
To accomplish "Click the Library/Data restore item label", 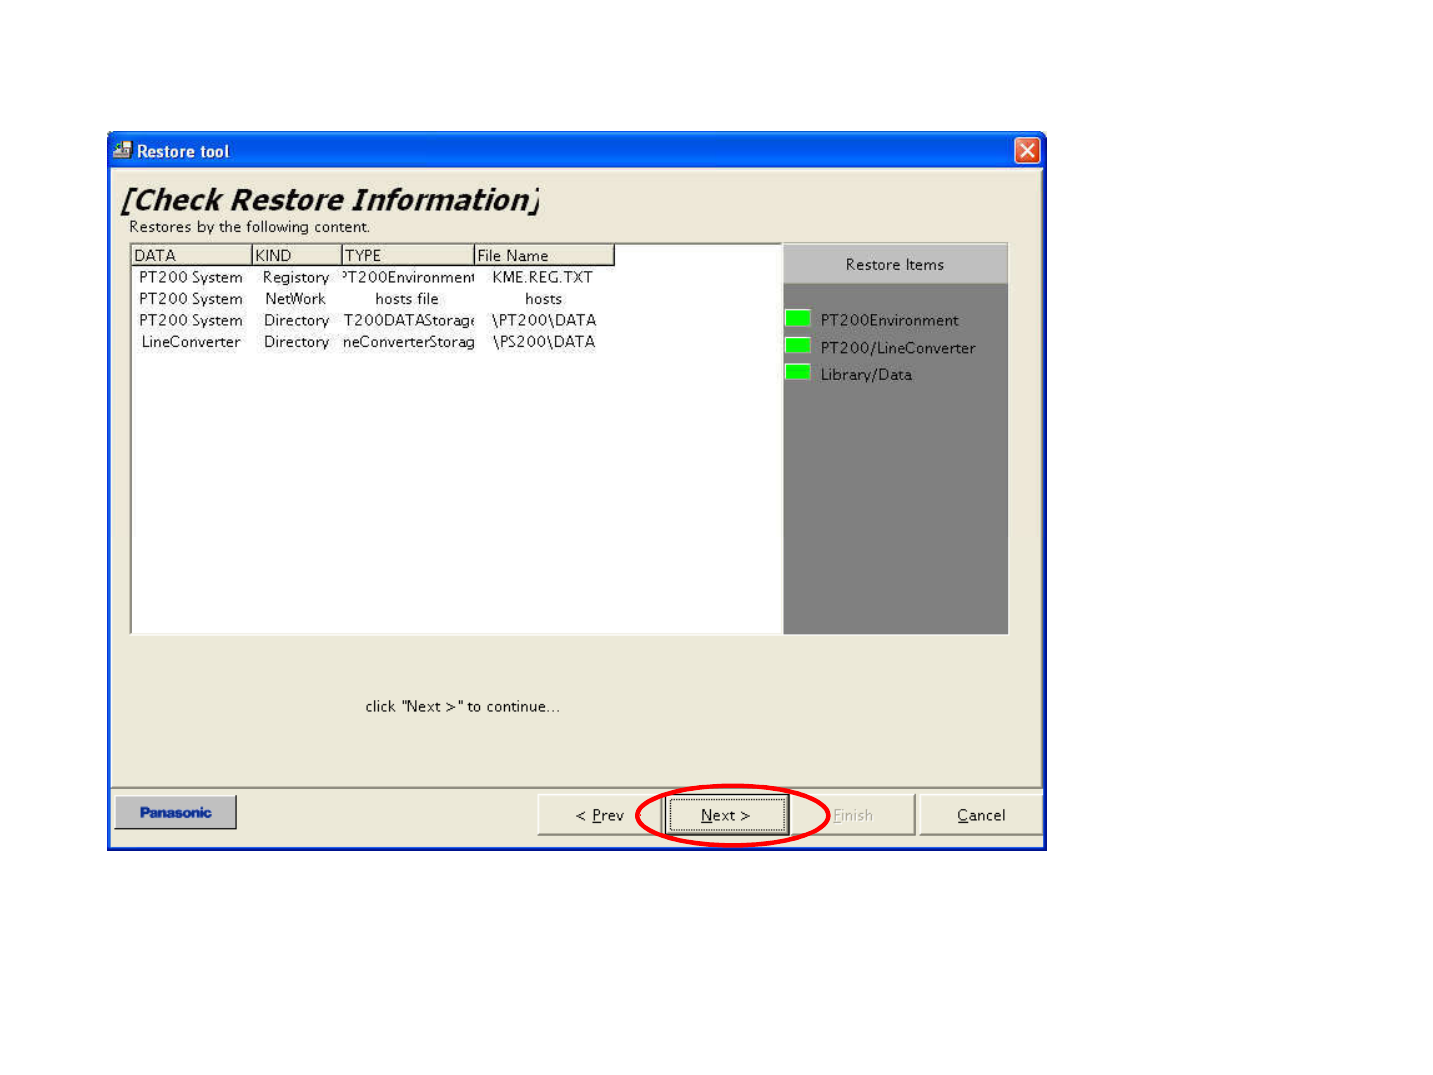I will pos(866,374).
